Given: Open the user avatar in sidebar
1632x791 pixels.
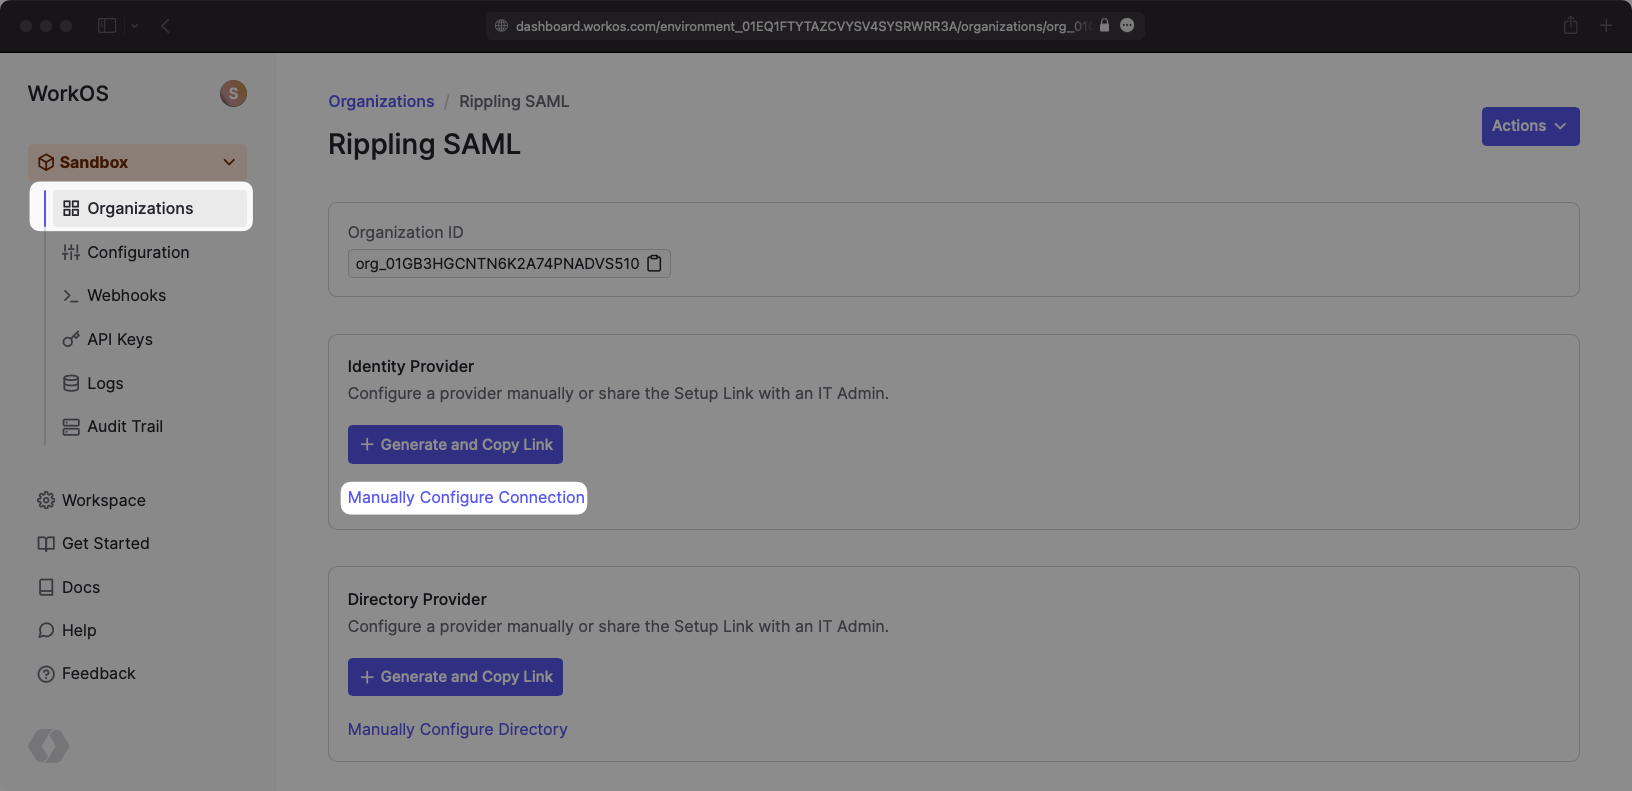Looking at the screenshot, I should [x=233, y=94].
